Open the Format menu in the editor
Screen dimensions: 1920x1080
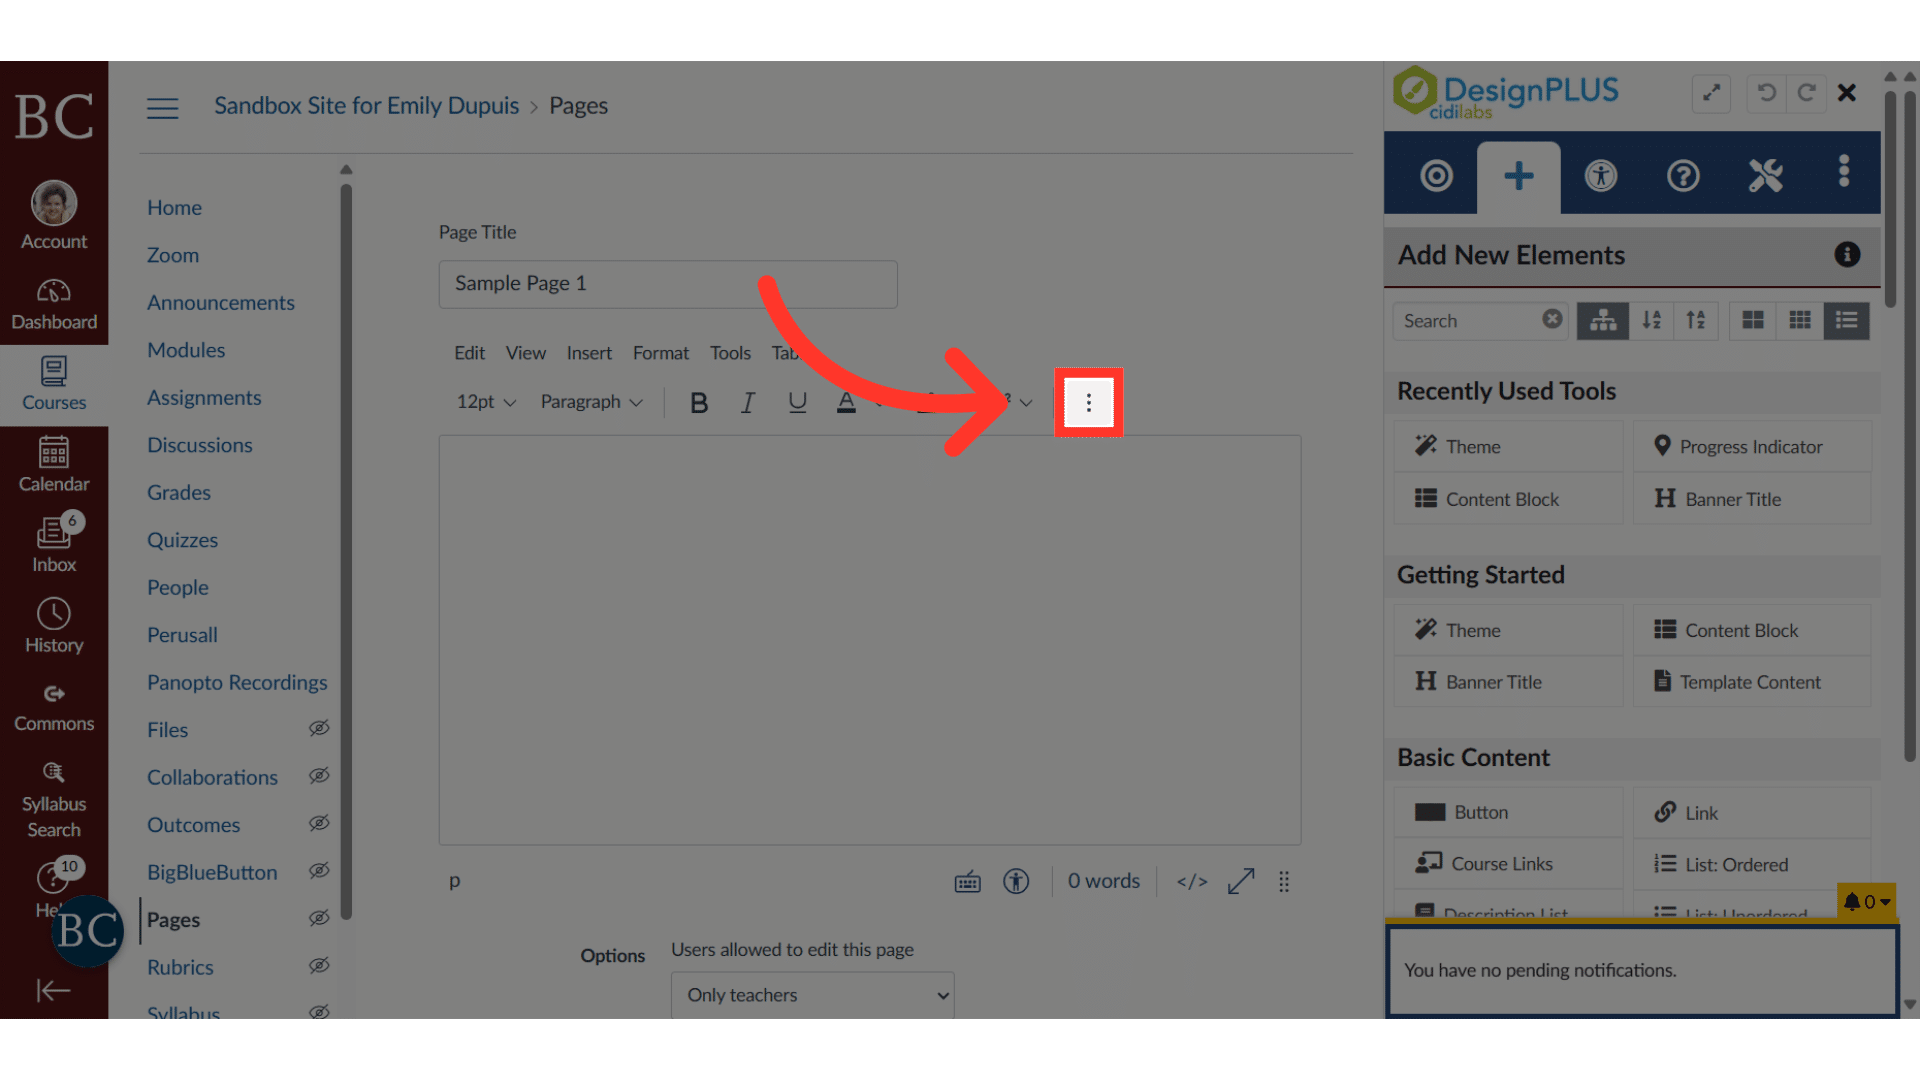click(660, 352)
